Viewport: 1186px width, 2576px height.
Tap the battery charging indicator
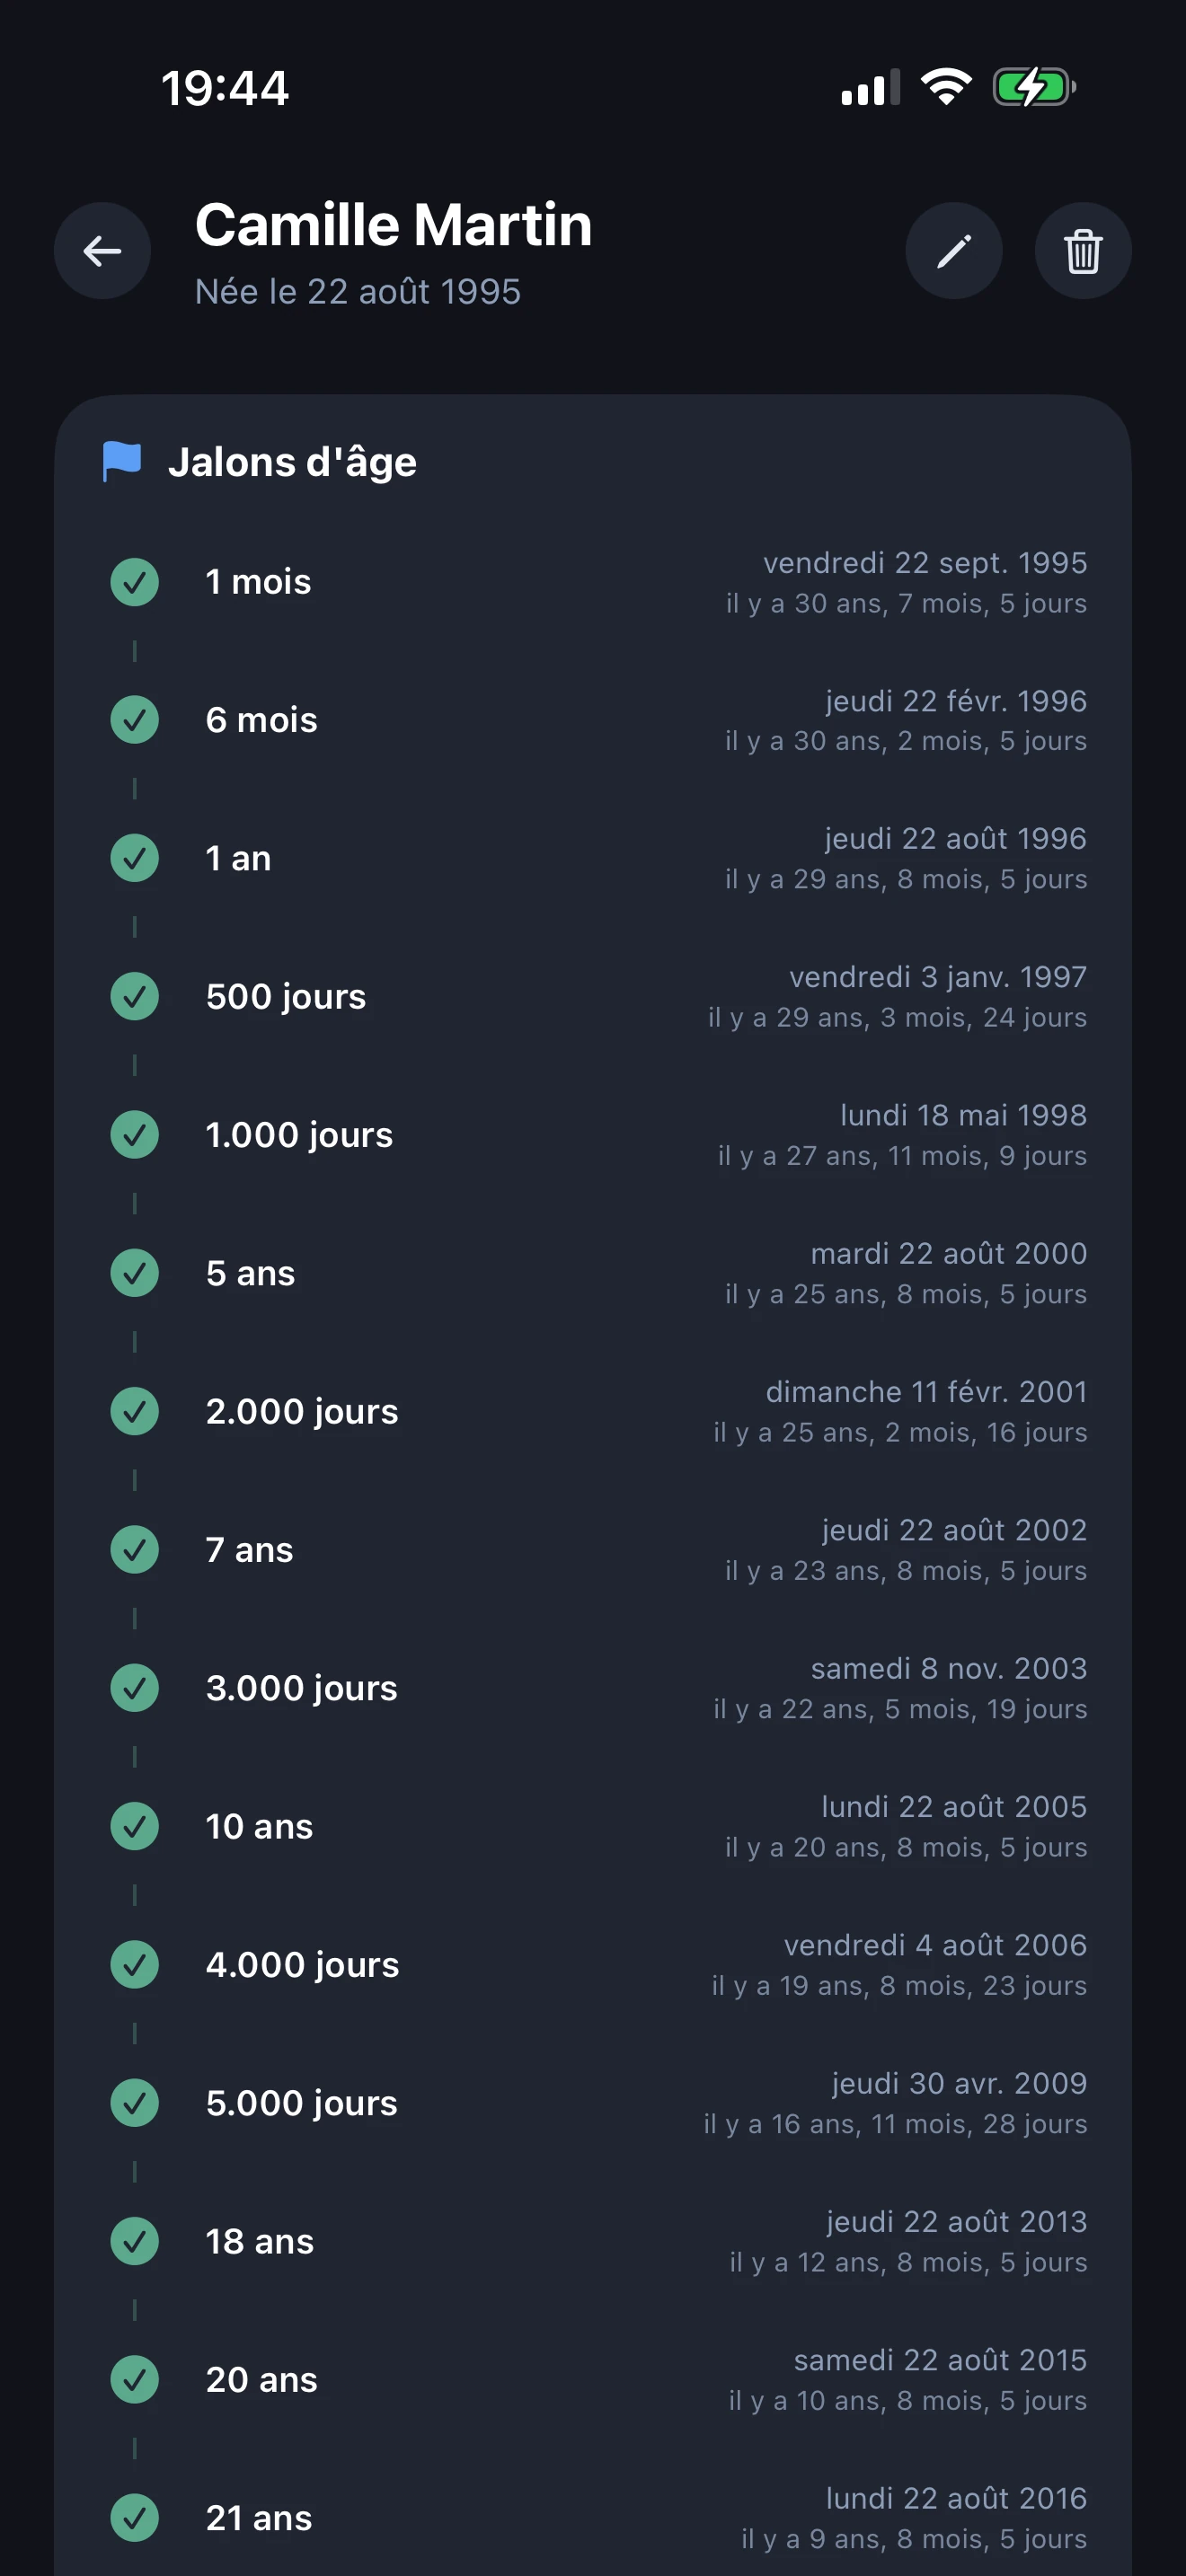1033,88
